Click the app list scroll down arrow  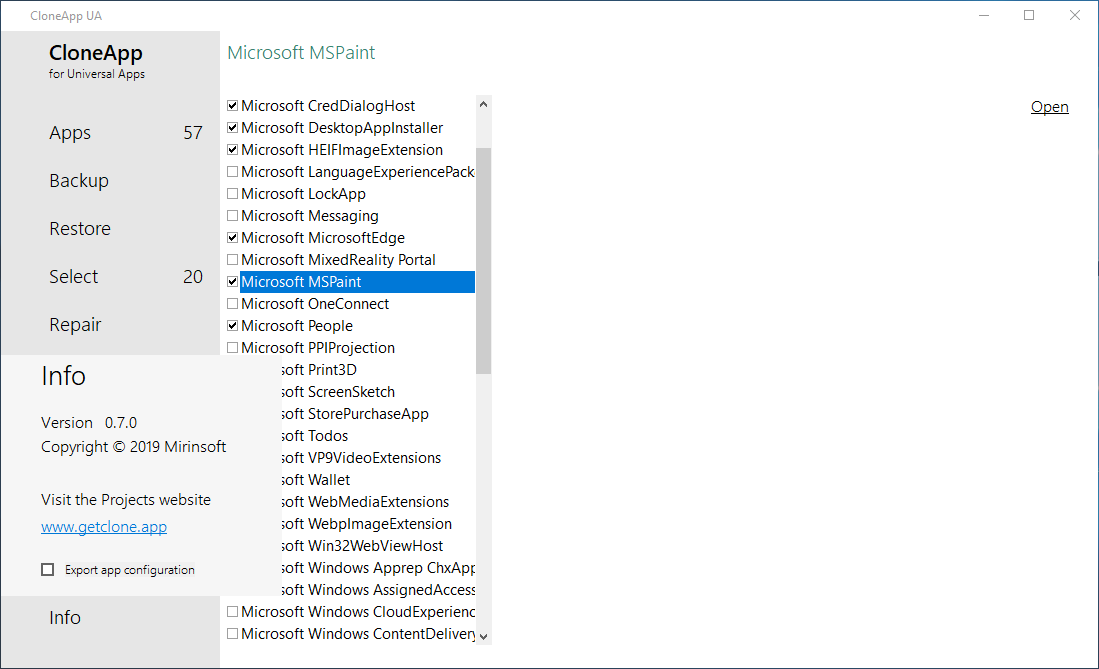click(x=483, y=637)
